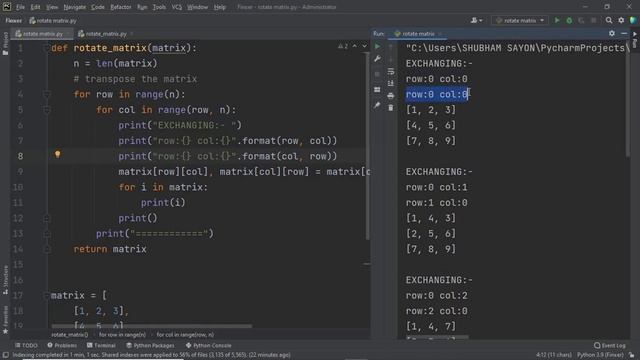This screenshot has height=360, width=640.
Task: Run rotate matrix from the top toolbar
Action: click(x=557, y=20)
